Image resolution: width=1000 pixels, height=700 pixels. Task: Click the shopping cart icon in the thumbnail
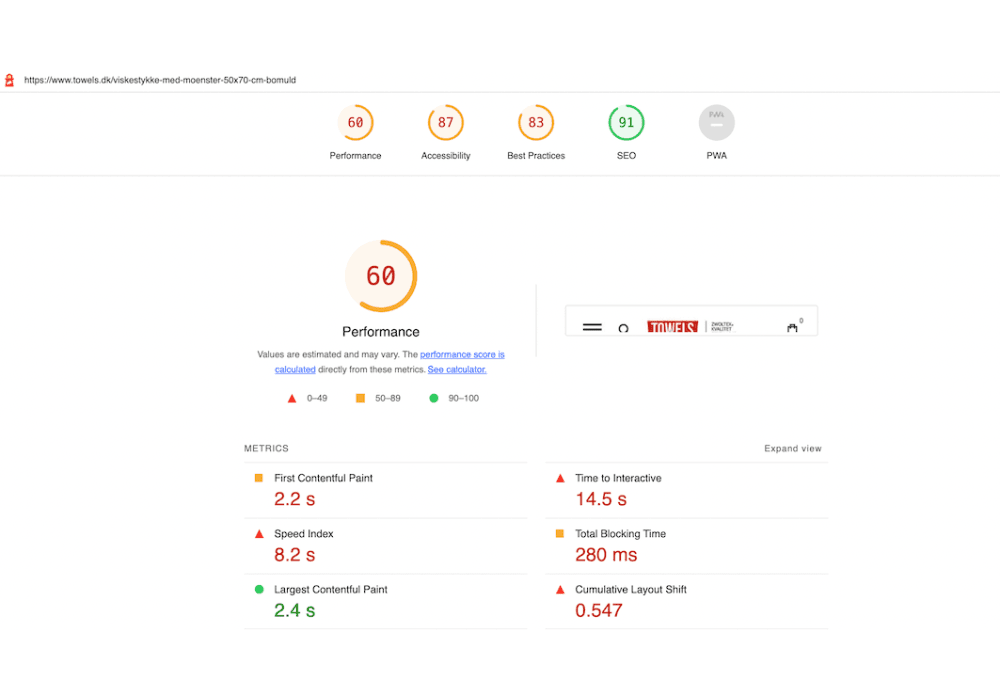pos(792,327)
